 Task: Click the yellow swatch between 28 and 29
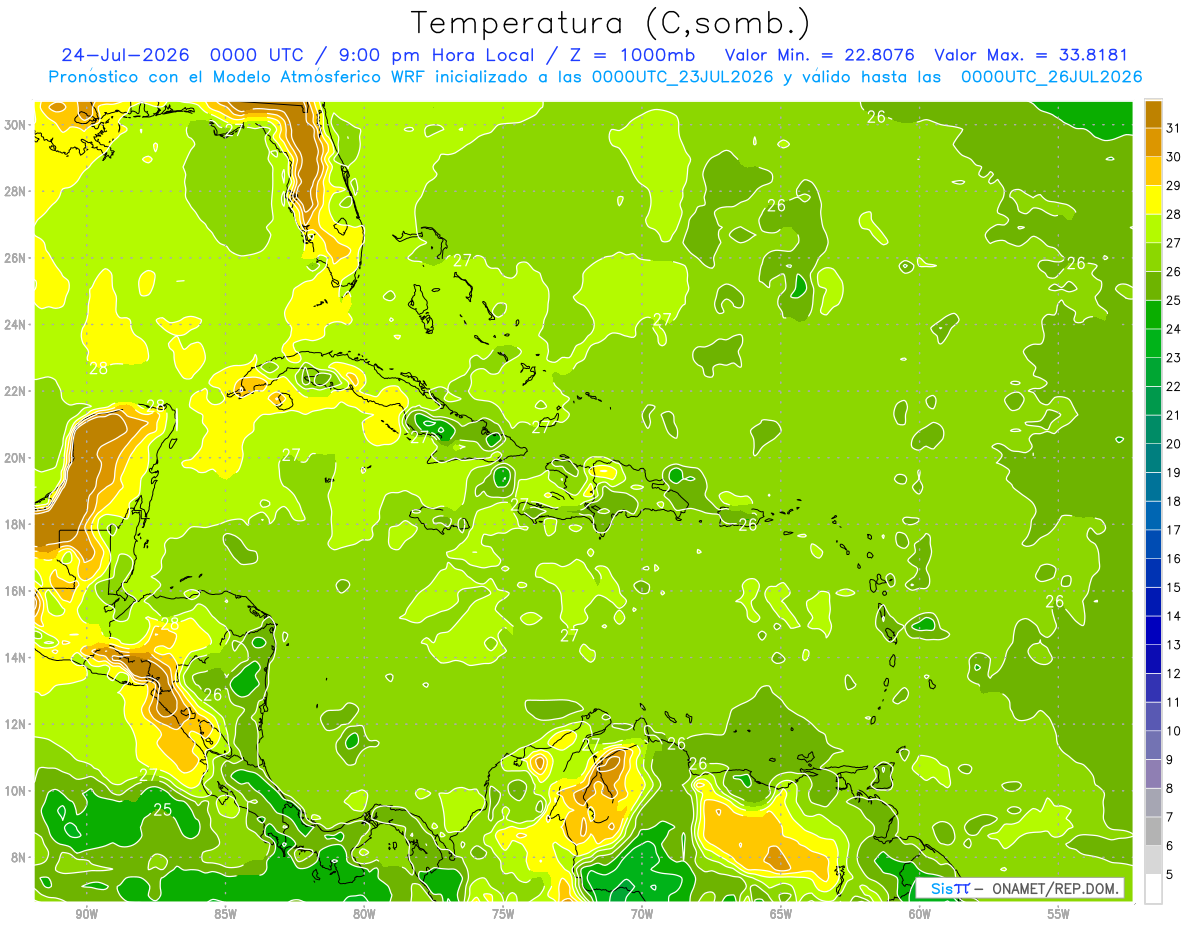click(1153, 200)
